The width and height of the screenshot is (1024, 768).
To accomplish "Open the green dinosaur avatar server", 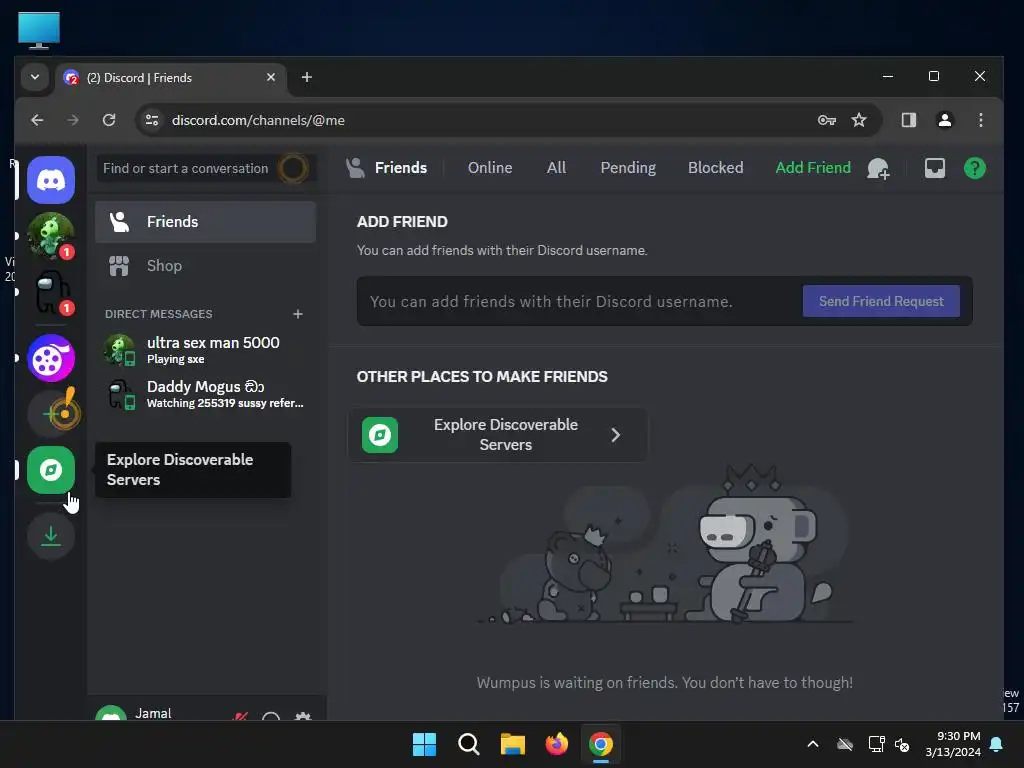I will (x=51, y=236).
